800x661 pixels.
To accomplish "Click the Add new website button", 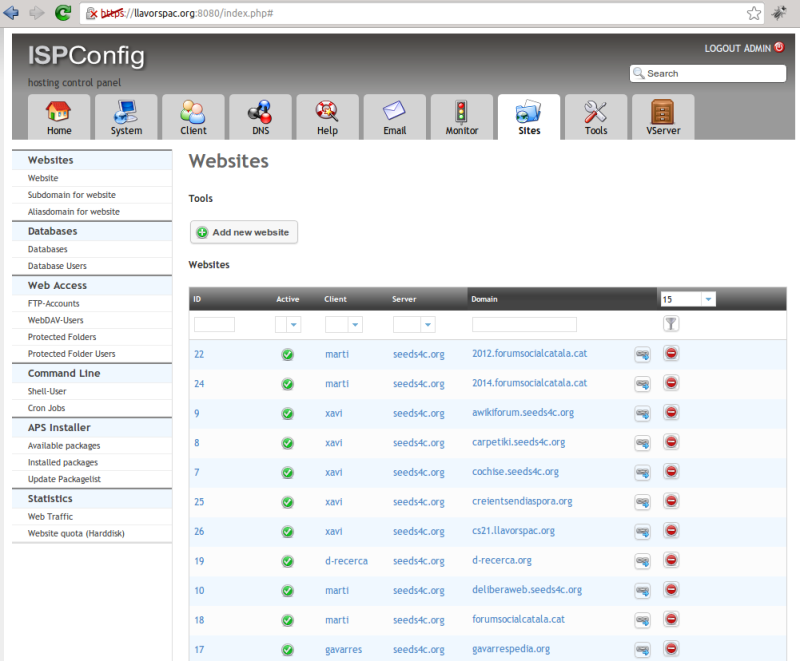I will point(243,232).
